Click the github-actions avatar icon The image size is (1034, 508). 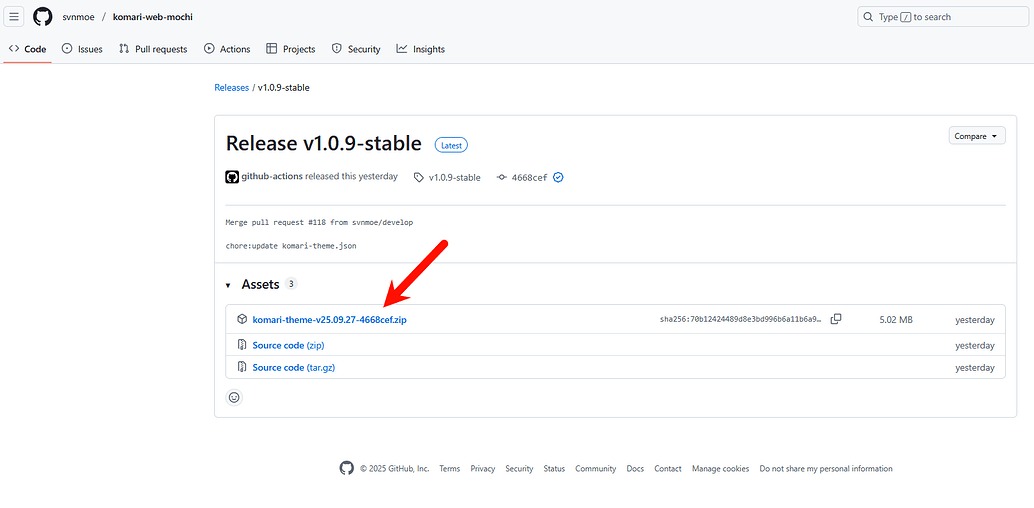pos(232,177)
